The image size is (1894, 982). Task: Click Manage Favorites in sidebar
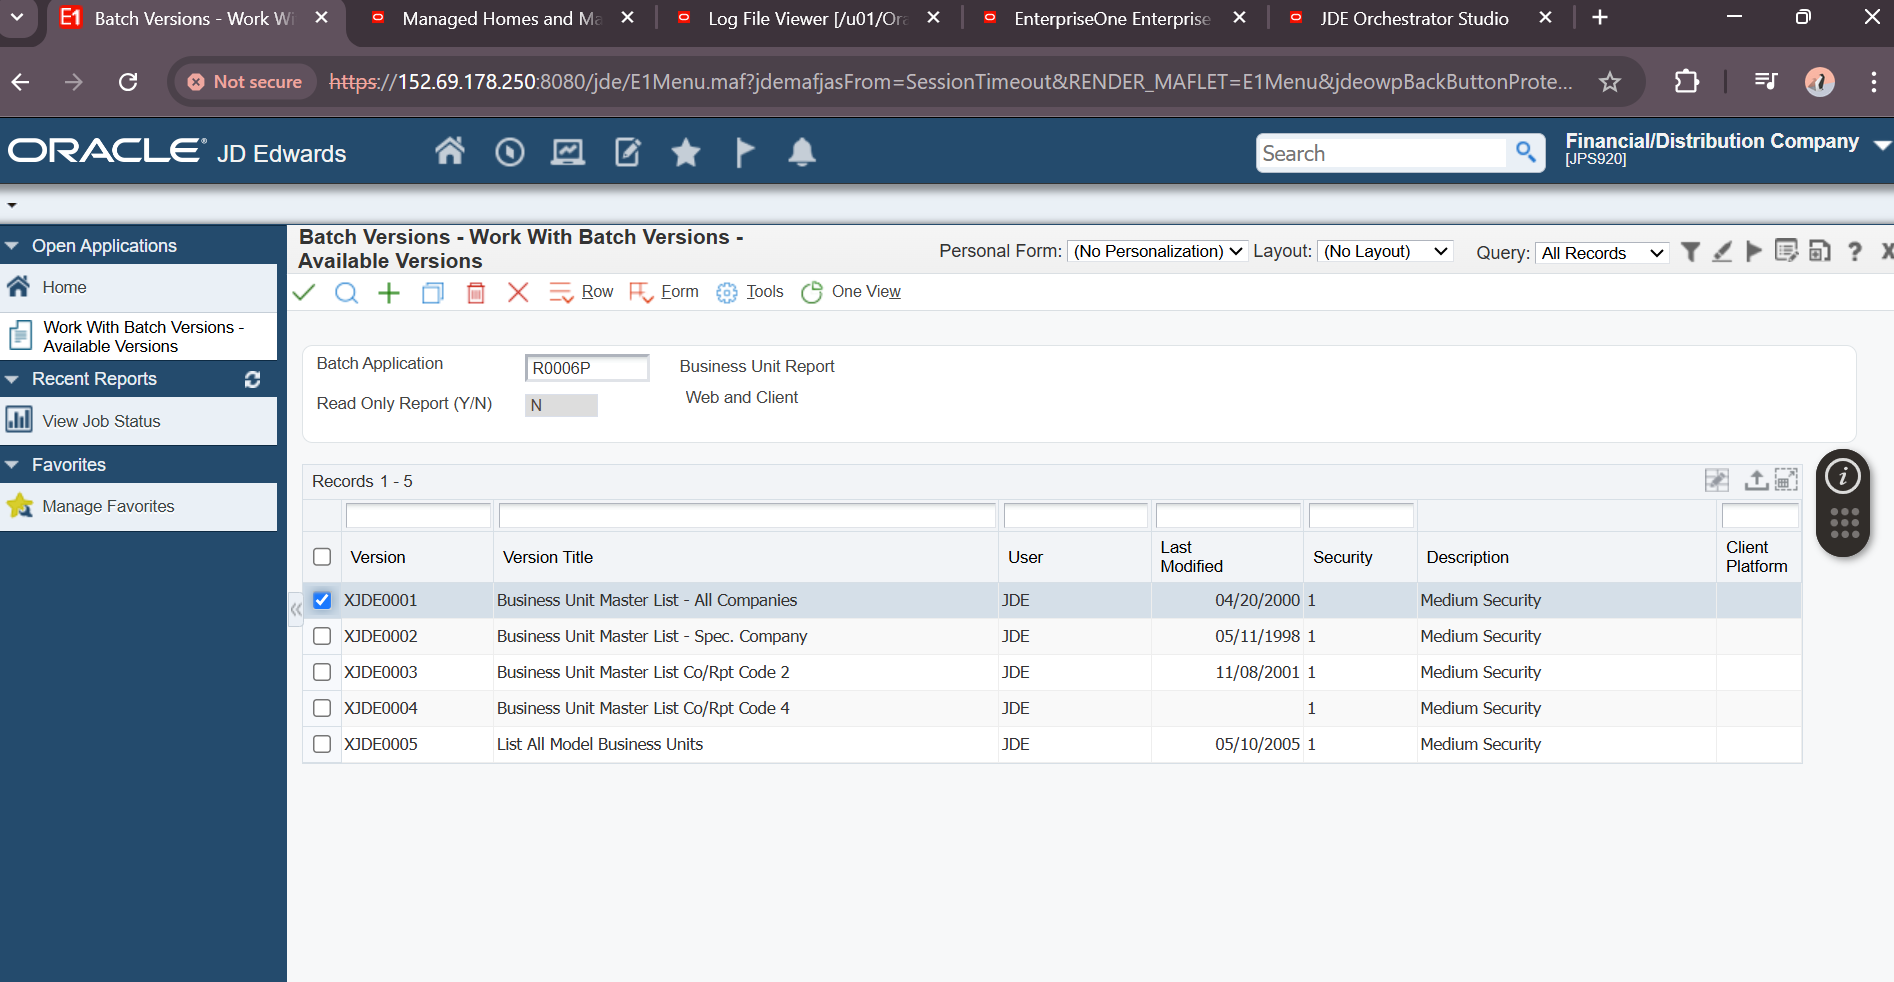(108, 506)
